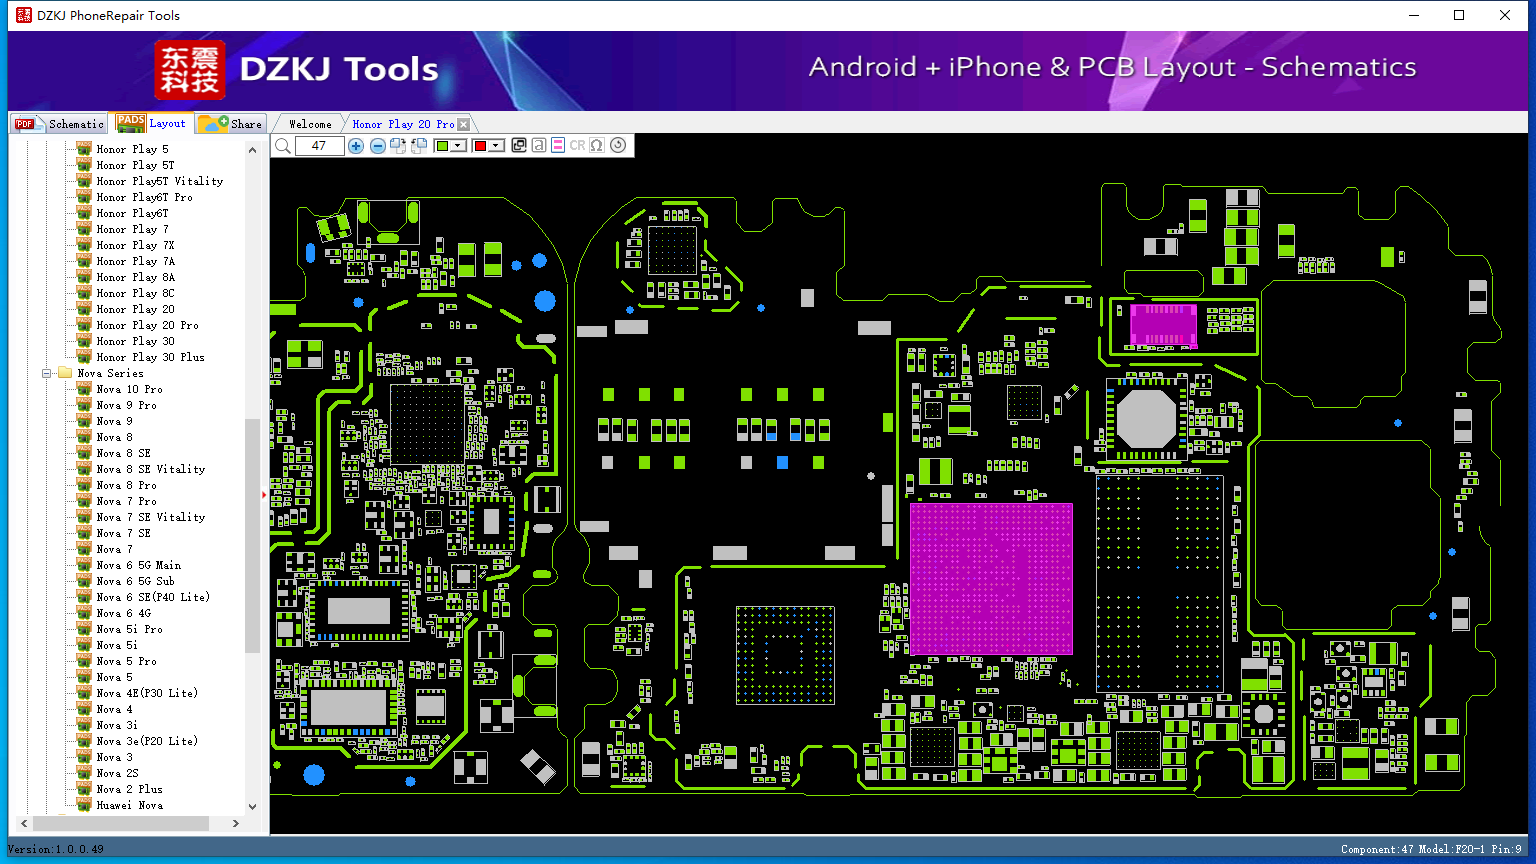Switch to the Layout tab
The image size is (1536, 864).
pos(151,124)
